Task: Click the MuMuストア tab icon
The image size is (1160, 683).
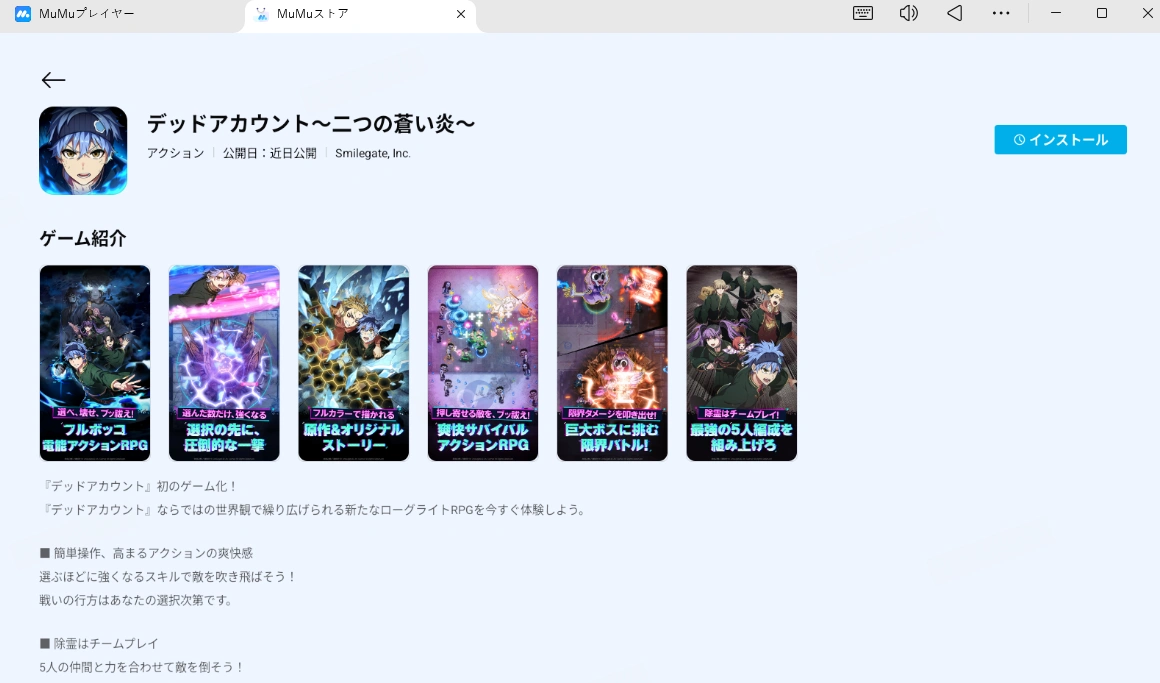Action: pos(261,14)
